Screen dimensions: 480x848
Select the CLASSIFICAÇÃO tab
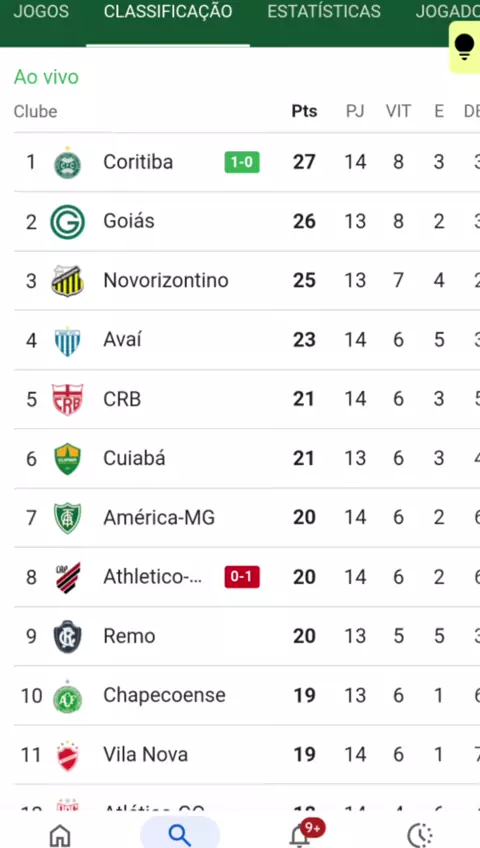[168, 11]
